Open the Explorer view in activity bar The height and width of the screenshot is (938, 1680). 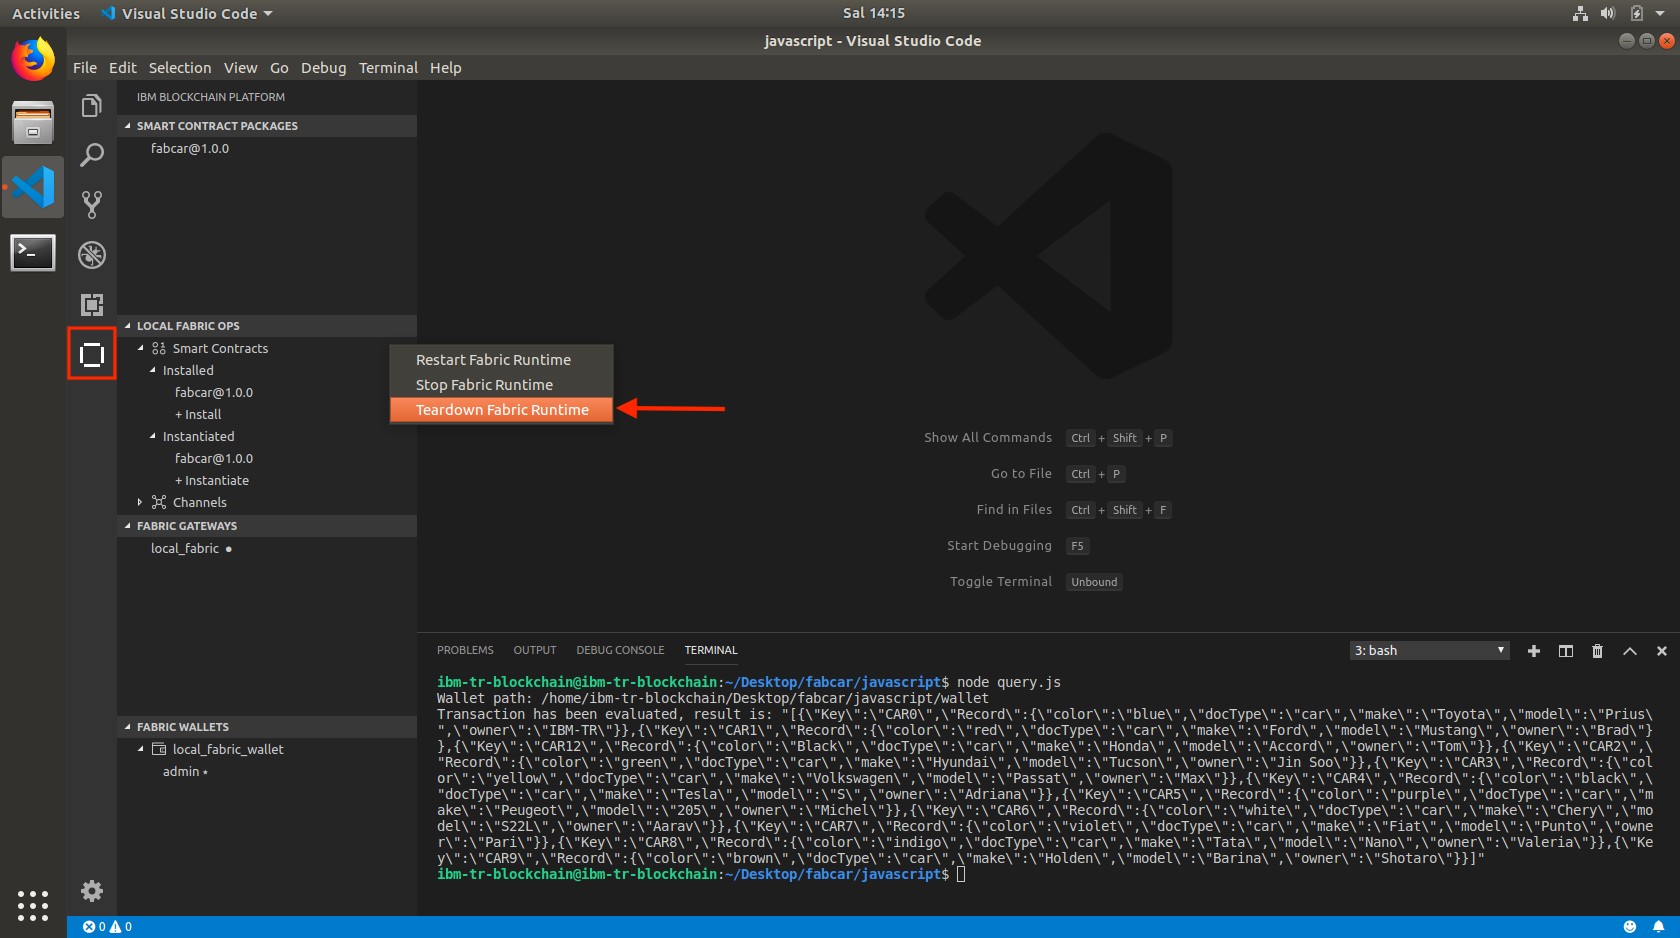coord(92,106)
